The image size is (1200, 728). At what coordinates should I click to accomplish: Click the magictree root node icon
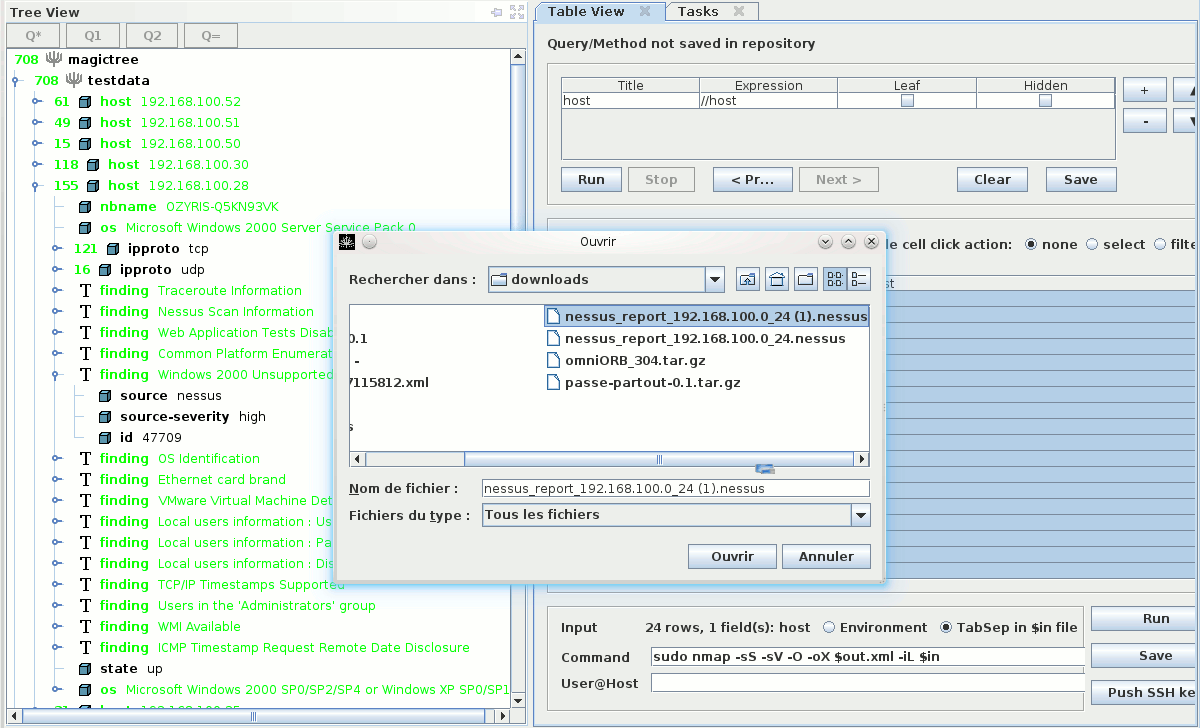tap(54, 60)
